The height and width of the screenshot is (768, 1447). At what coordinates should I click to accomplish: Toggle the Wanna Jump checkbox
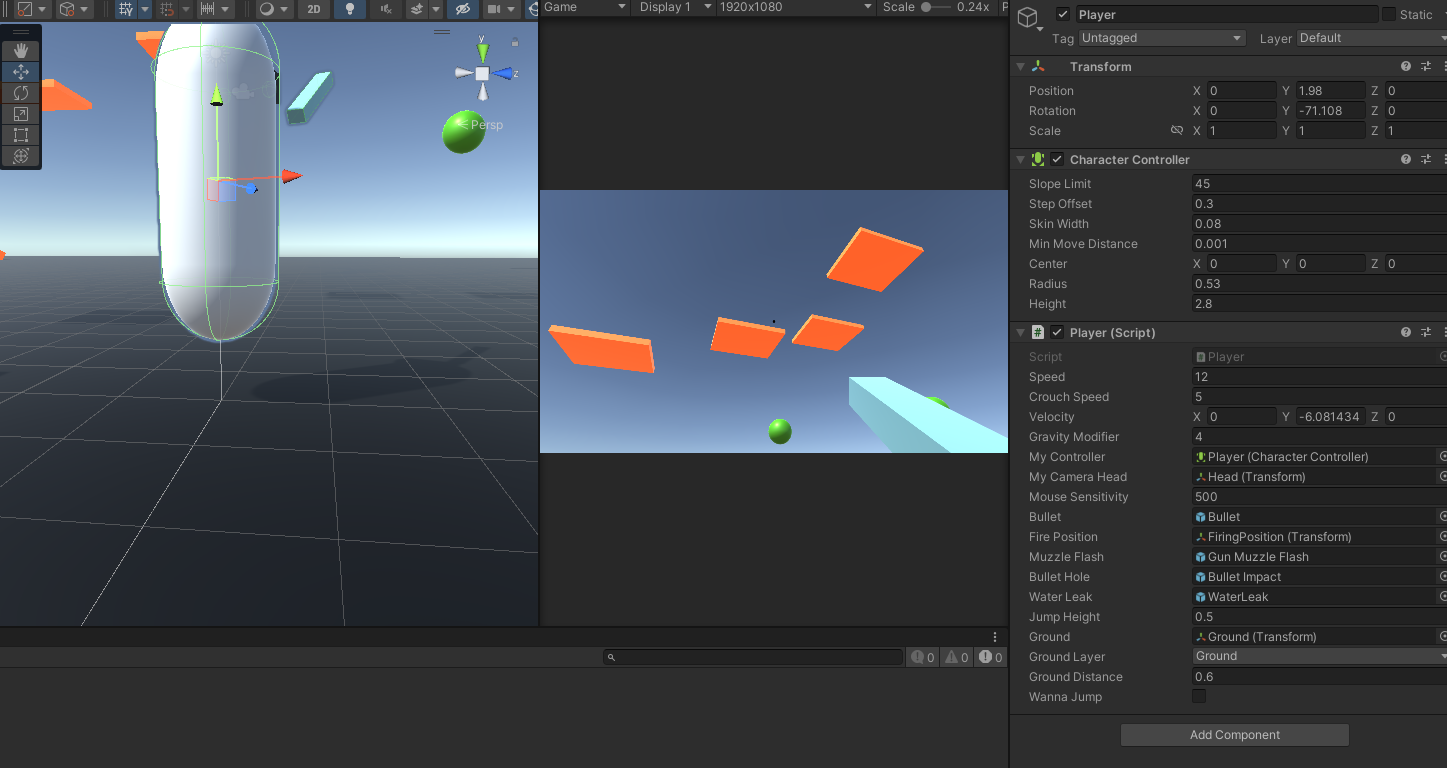pos(1199,696)
